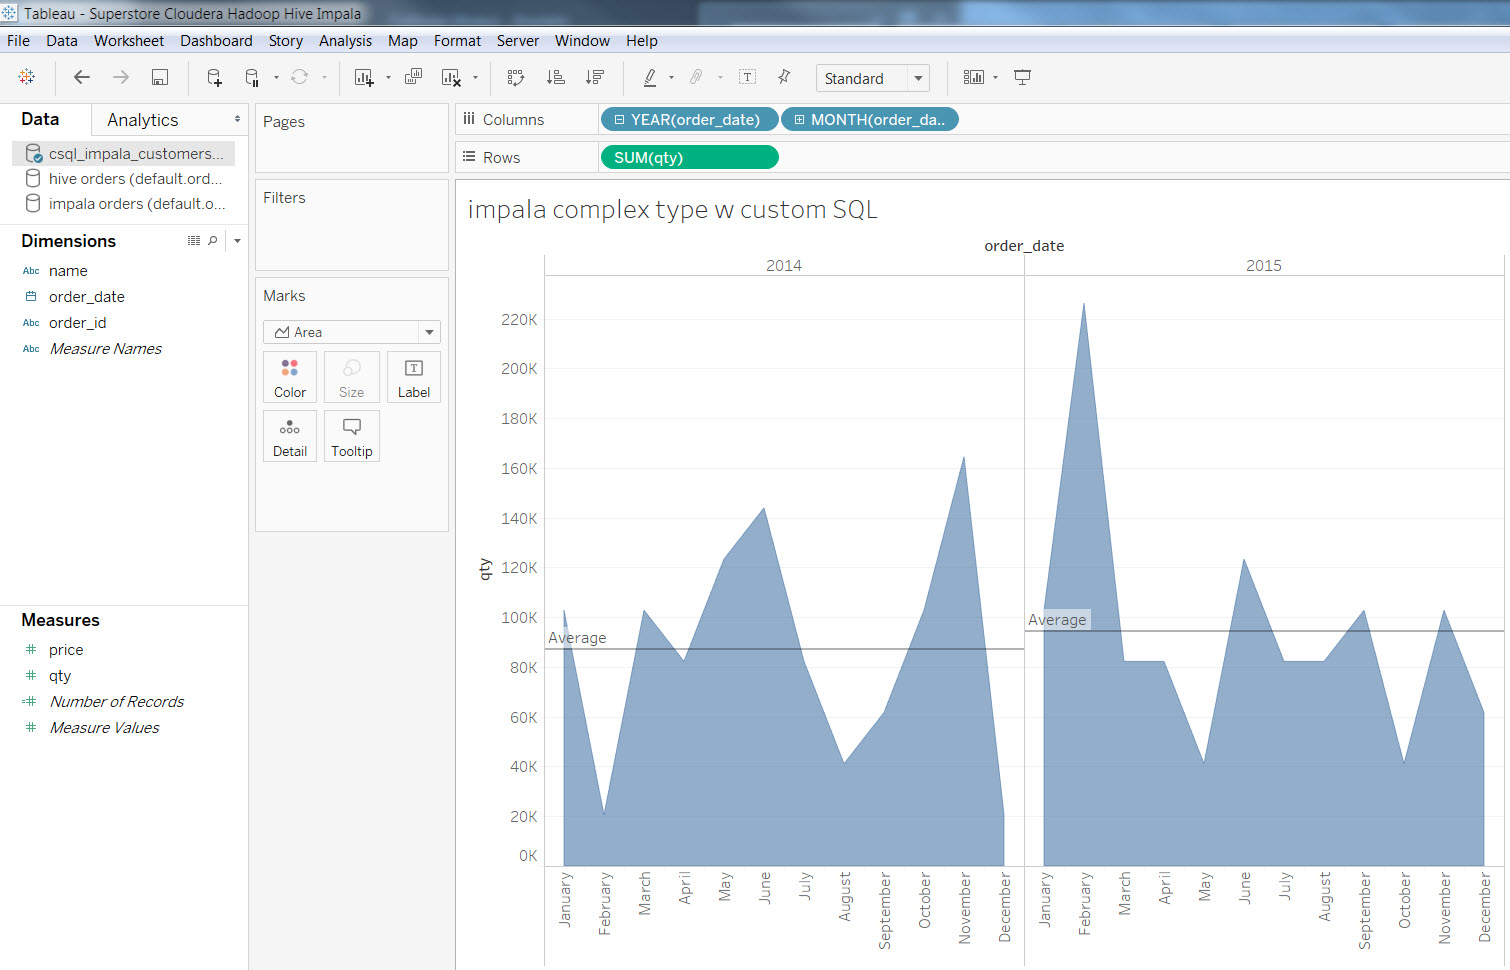Click the Find Field search icon

click(213, 241)
